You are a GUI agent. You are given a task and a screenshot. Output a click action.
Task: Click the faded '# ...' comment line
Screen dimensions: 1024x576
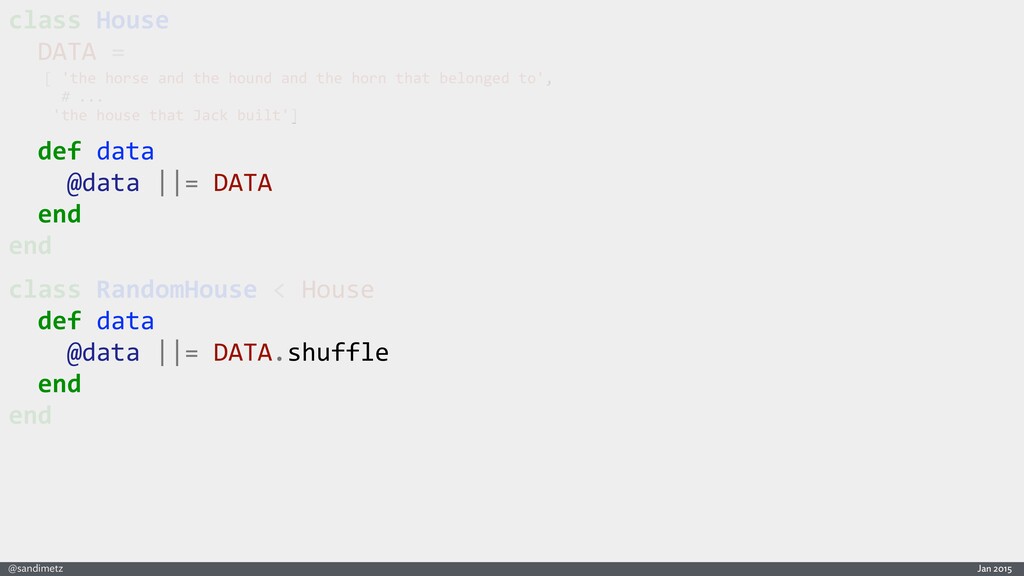(x=81, y=97)
